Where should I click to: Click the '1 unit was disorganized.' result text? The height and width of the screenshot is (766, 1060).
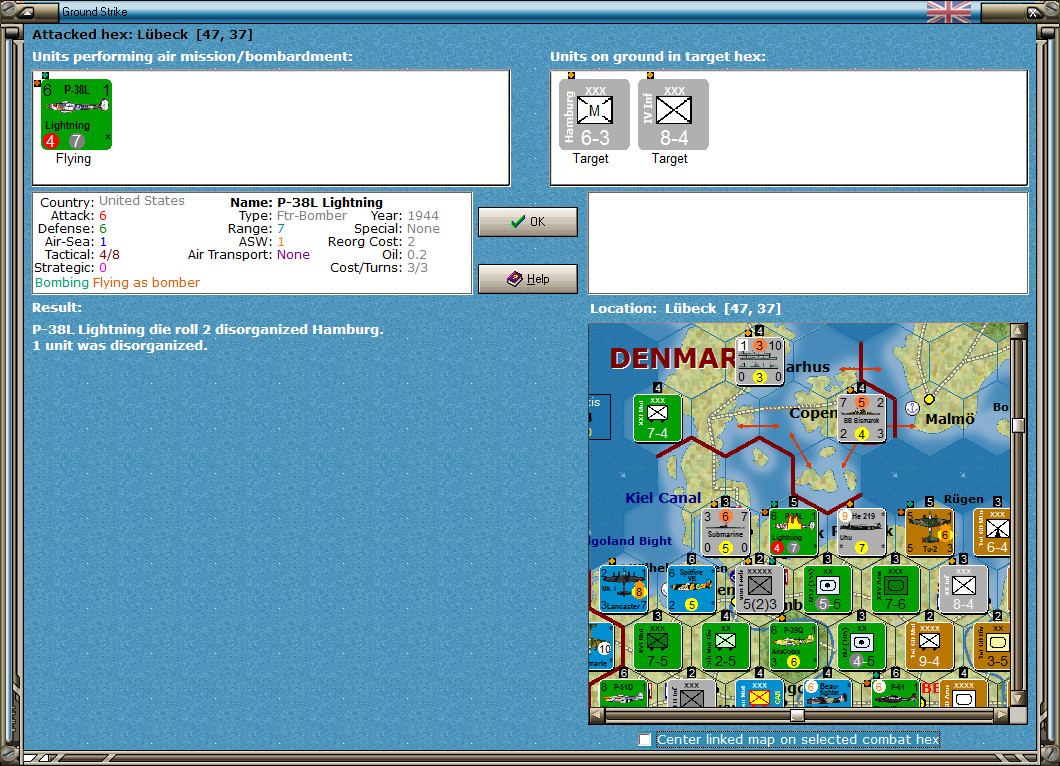coord(120,345)
